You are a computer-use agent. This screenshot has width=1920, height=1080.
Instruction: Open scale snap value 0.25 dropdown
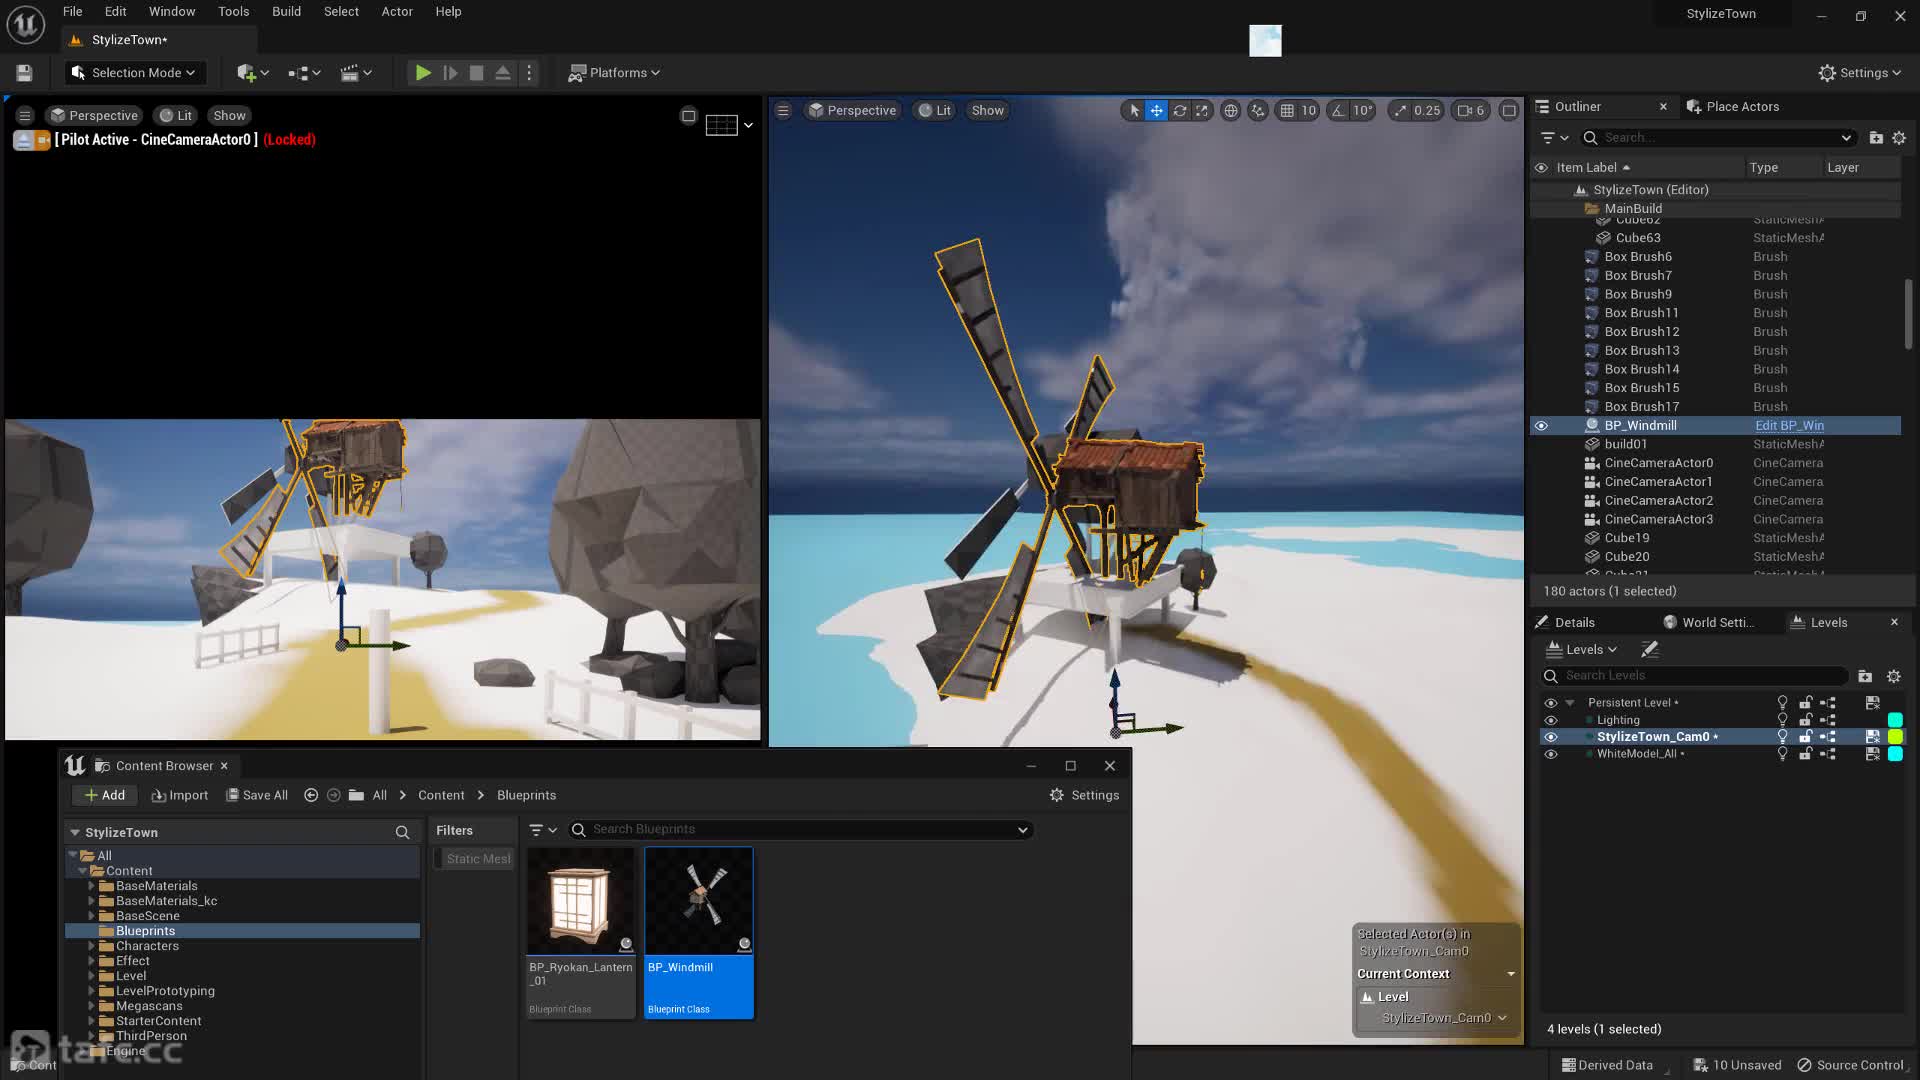click(x=1427, y=111)
